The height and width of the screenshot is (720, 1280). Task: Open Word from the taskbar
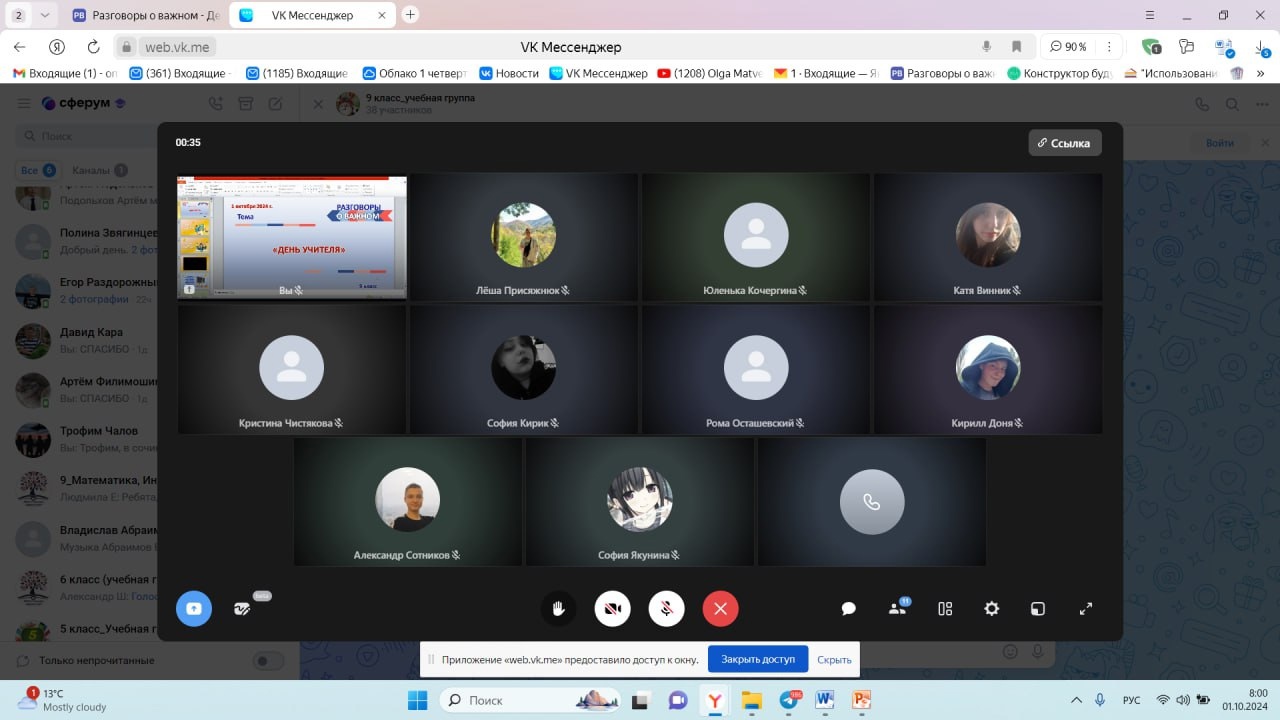pos(825,700)
